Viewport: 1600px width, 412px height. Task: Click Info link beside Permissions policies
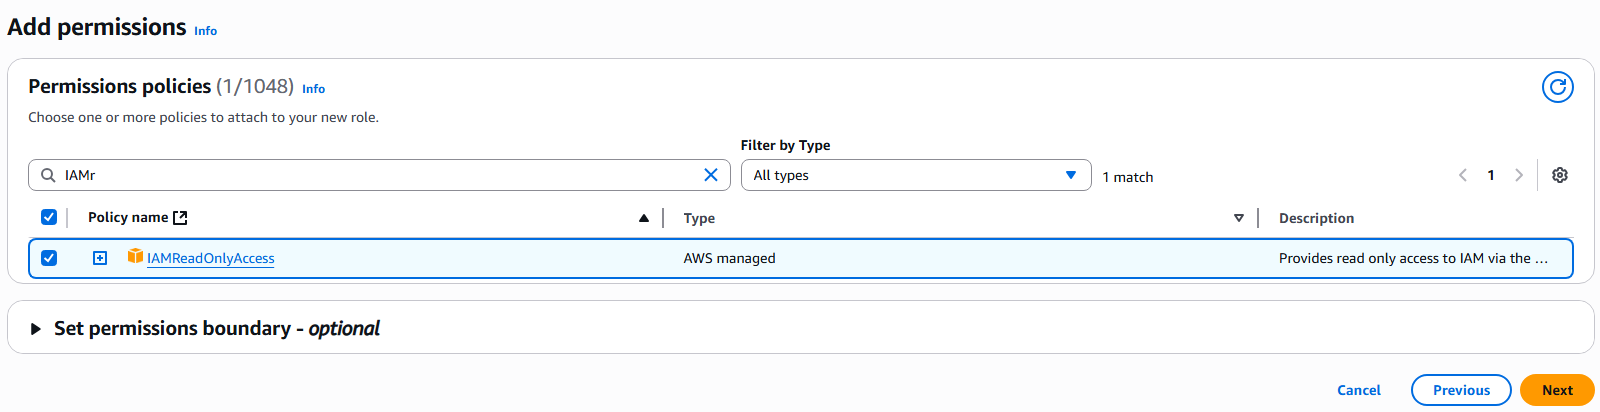(x=314, y=89)
